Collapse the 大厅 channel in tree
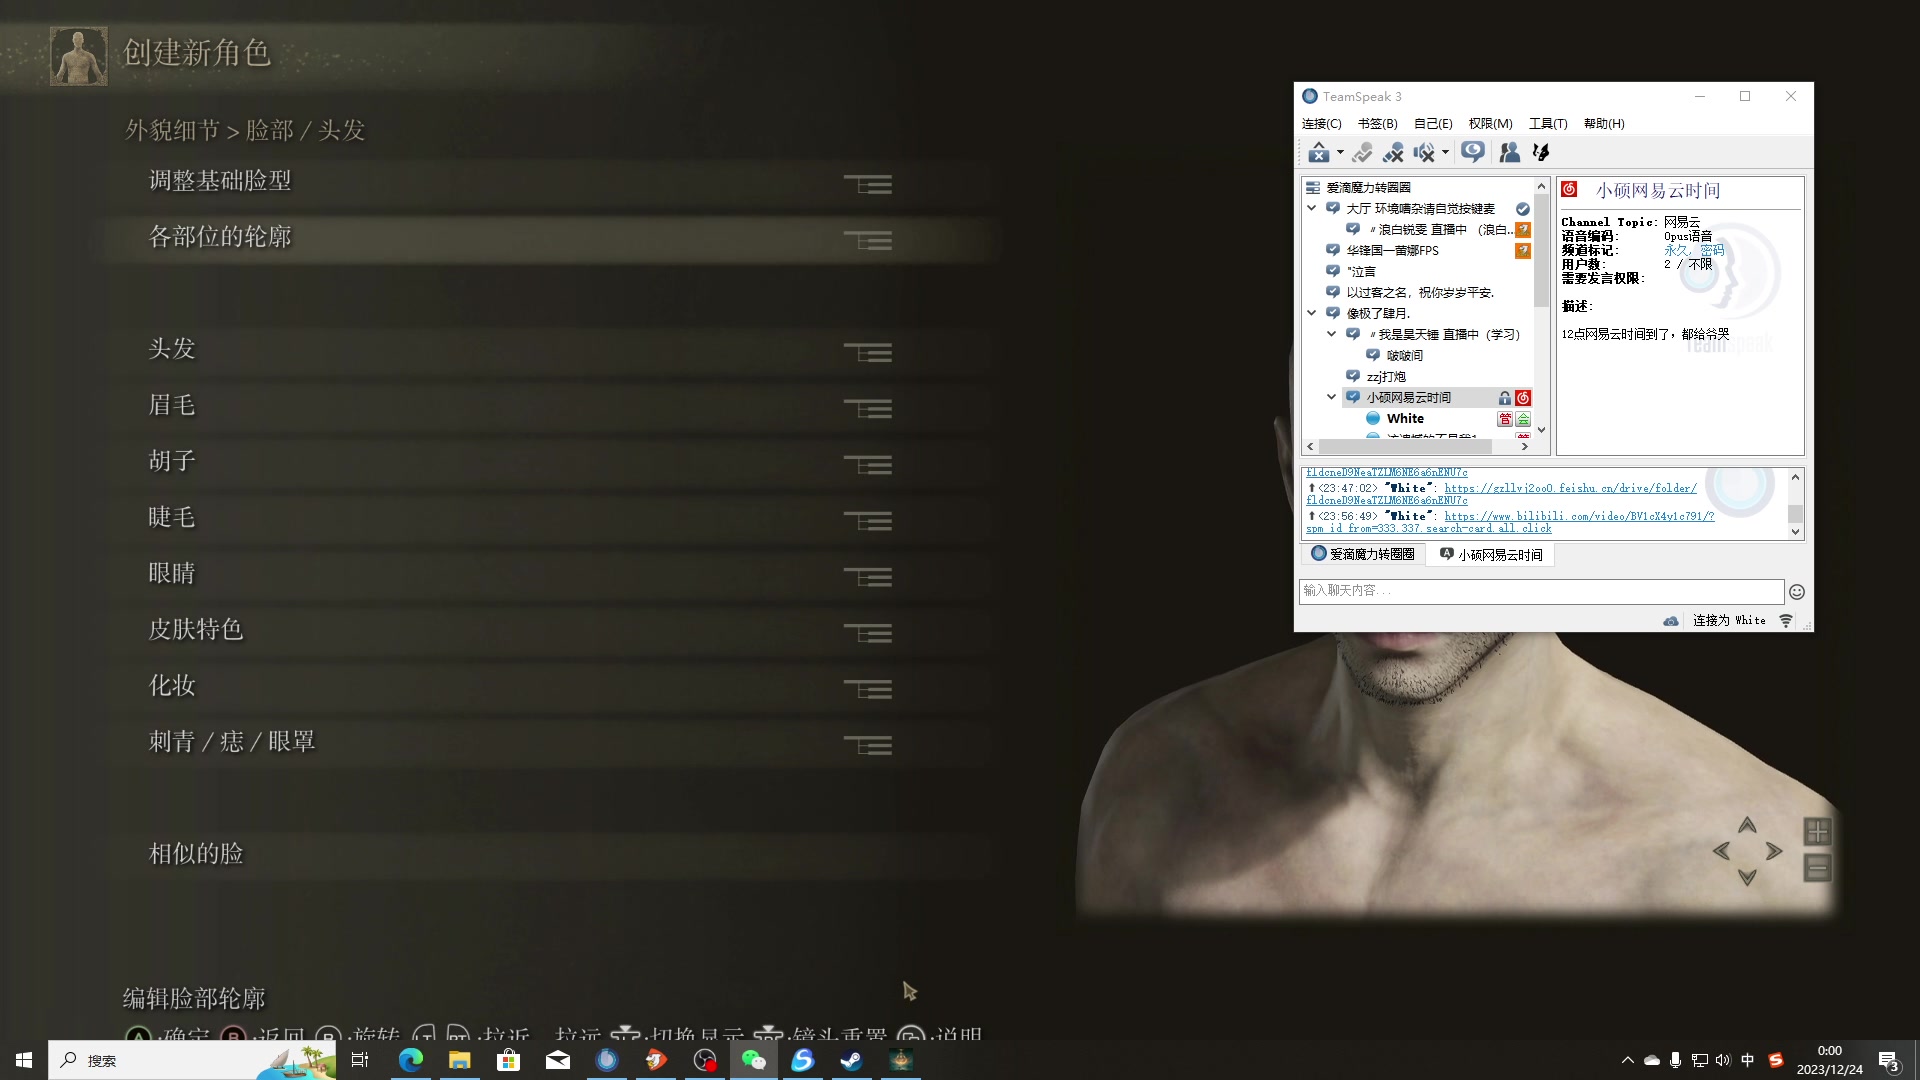1920x1080 pixels. 1311,208
